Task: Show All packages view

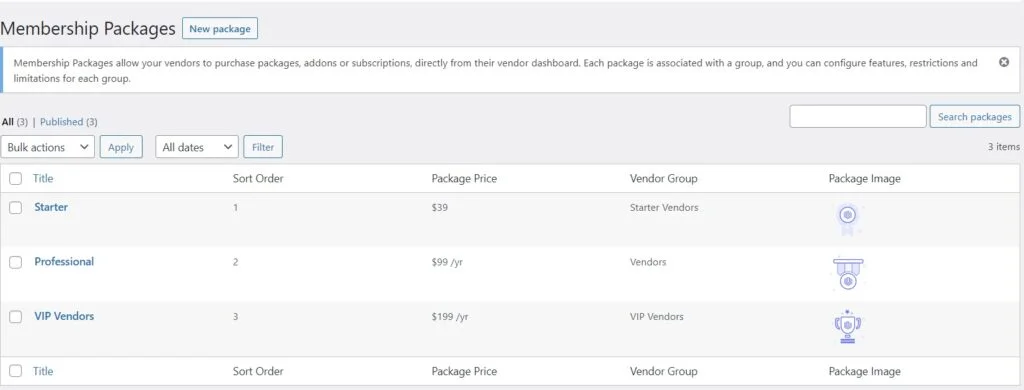Action: pyautogui.click(x=8, y=122)
